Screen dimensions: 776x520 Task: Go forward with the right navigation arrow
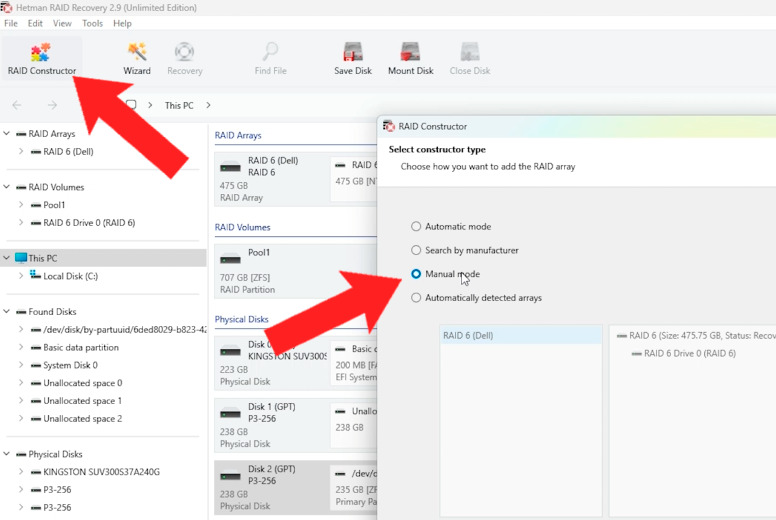[52, 105]
